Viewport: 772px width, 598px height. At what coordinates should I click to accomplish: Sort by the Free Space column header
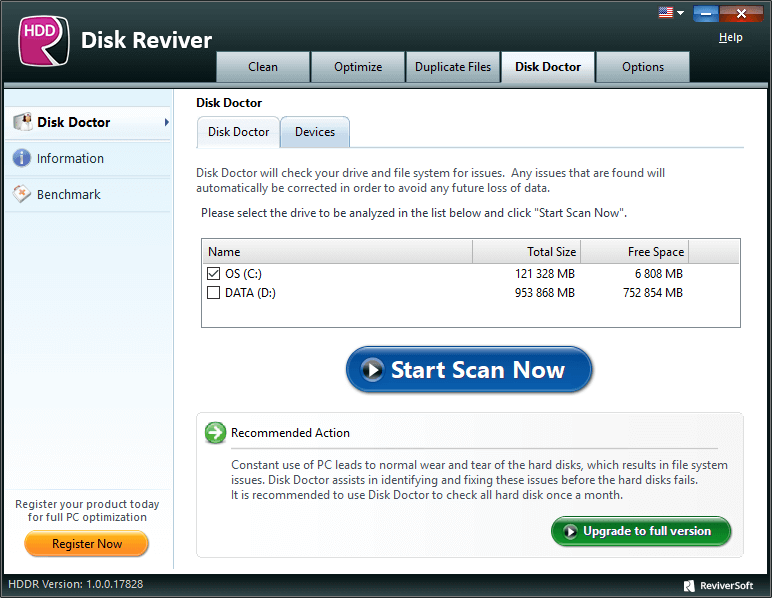(x=635, y=252)
